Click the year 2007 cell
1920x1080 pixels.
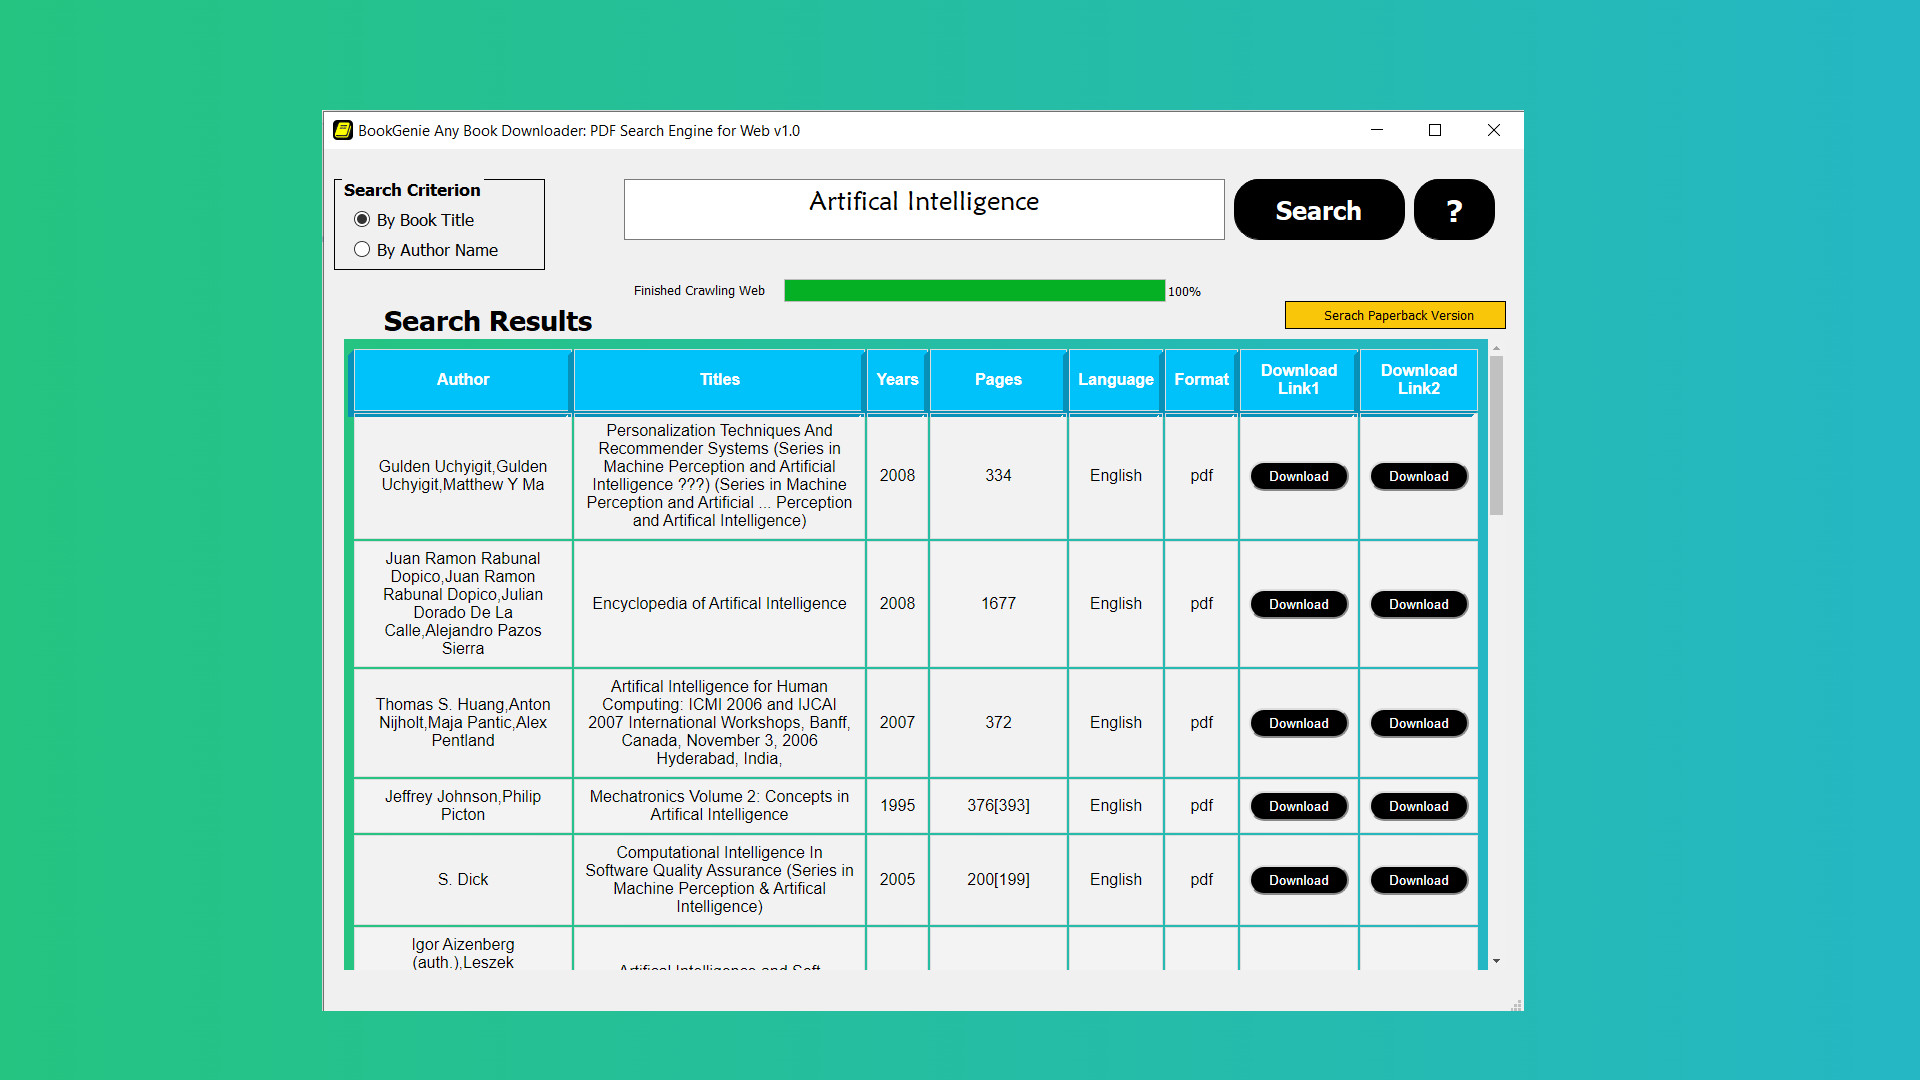(x=897, y=723)
